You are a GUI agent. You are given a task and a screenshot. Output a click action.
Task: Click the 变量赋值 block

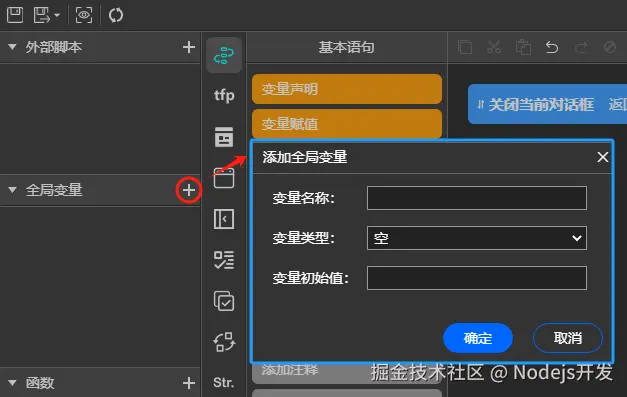pos(347,124)
